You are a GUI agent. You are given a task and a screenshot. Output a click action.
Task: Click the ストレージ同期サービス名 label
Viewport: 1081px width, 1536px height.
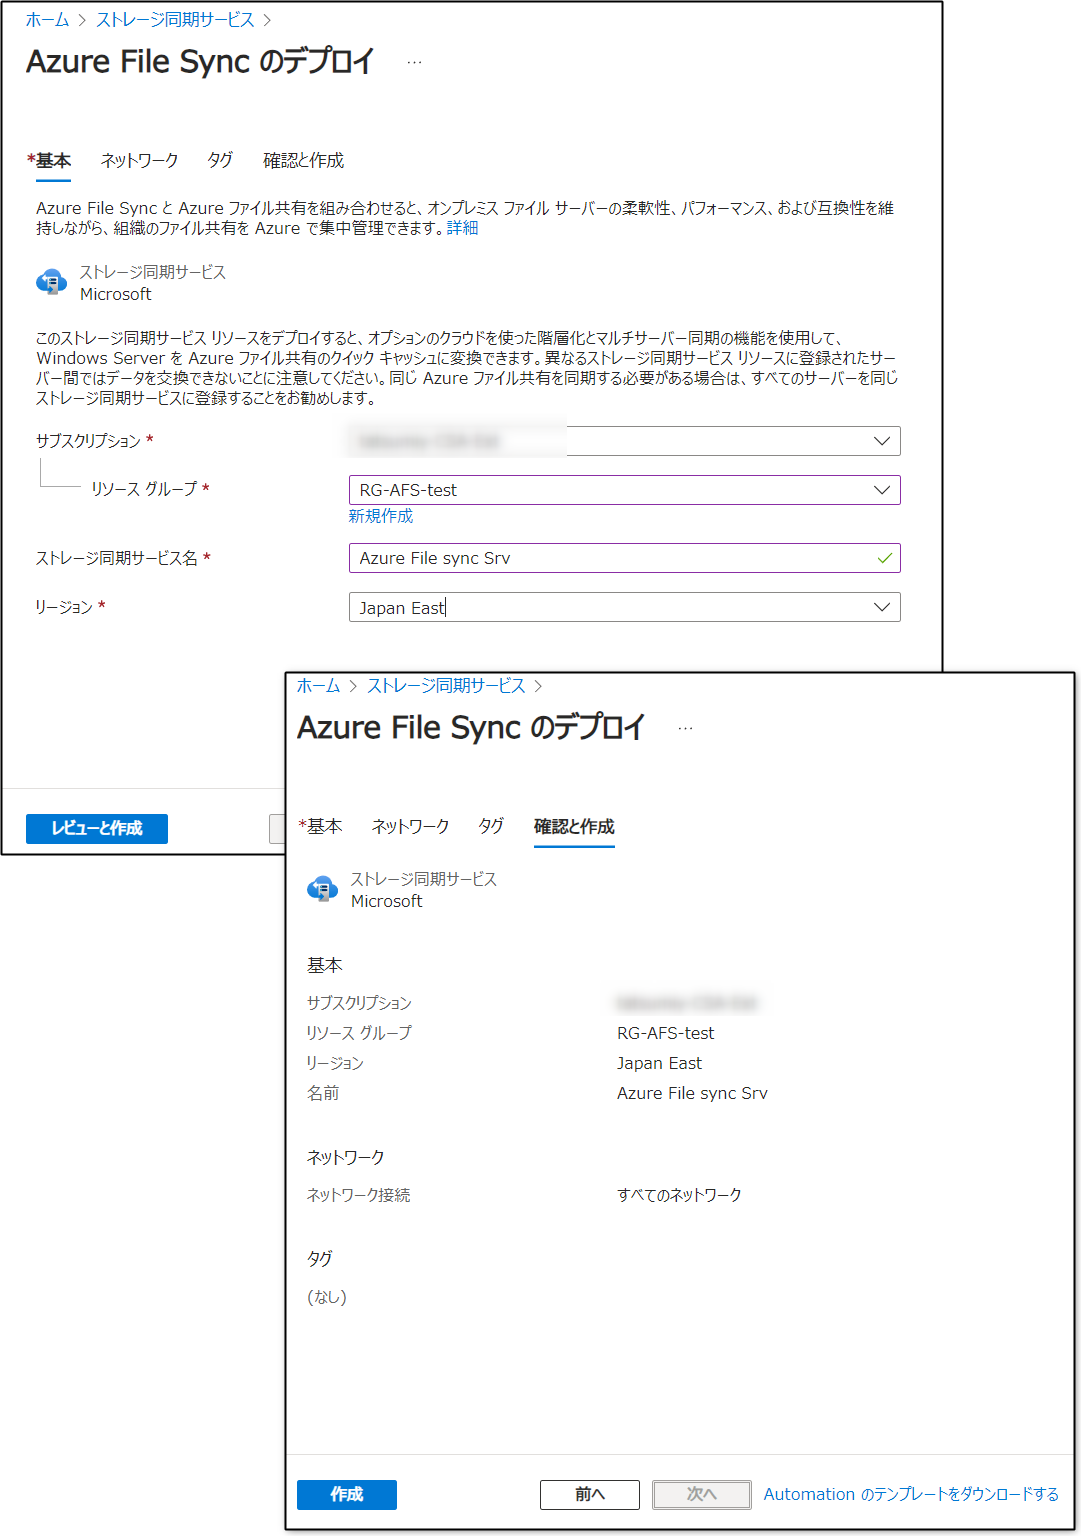click(x=117, y=558)
